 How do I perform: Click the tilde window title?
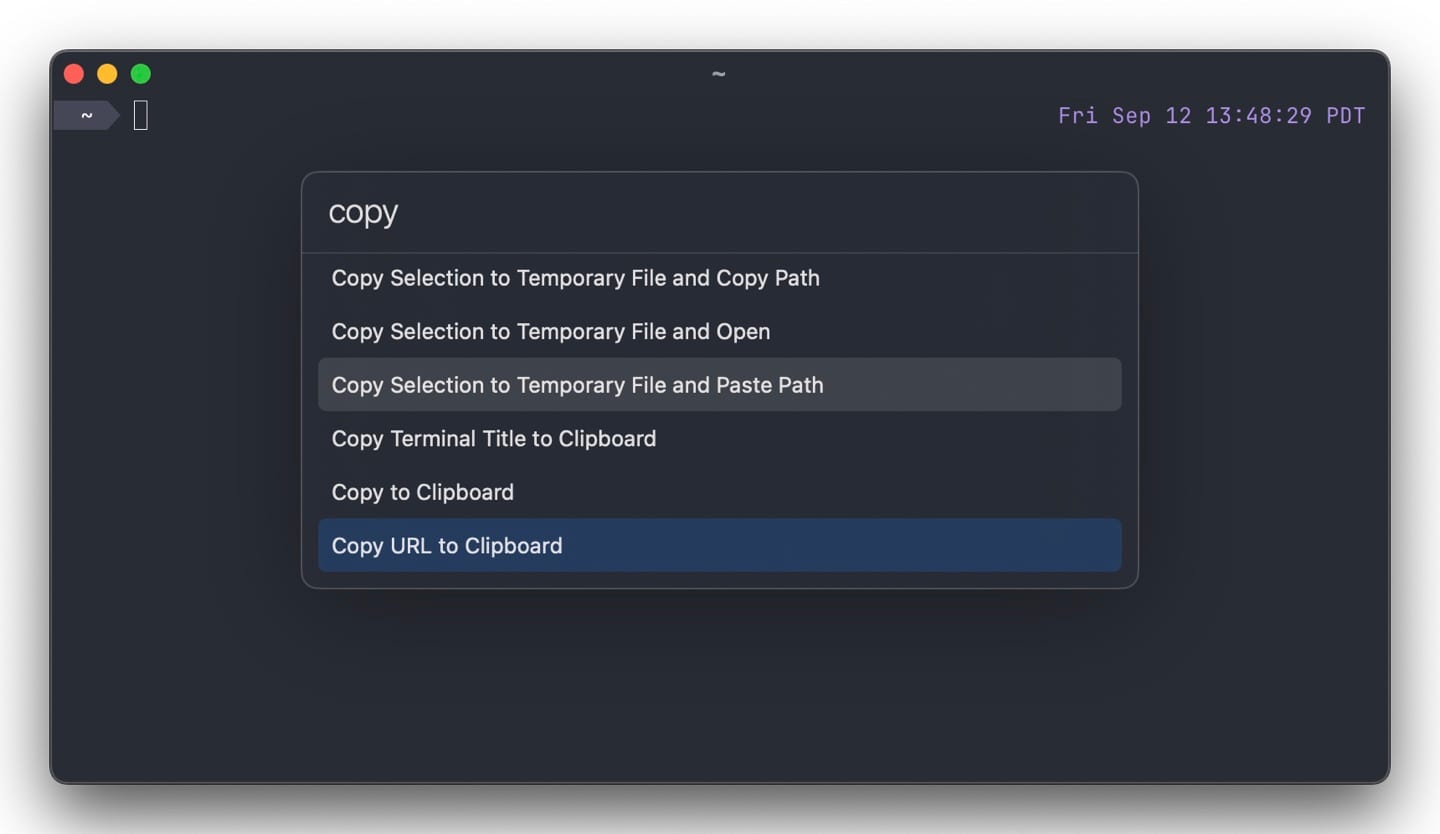[x=718, y=74]
